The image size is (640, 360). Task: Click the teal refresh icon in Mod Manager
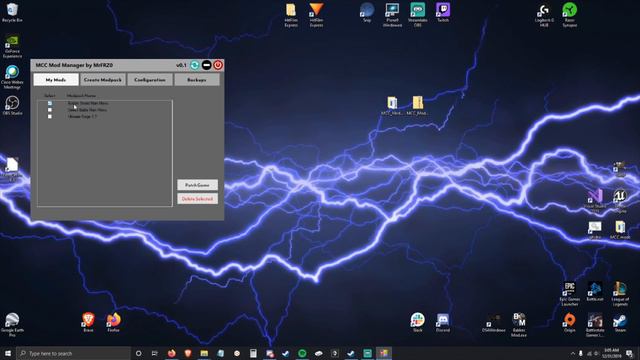(195, 65)
